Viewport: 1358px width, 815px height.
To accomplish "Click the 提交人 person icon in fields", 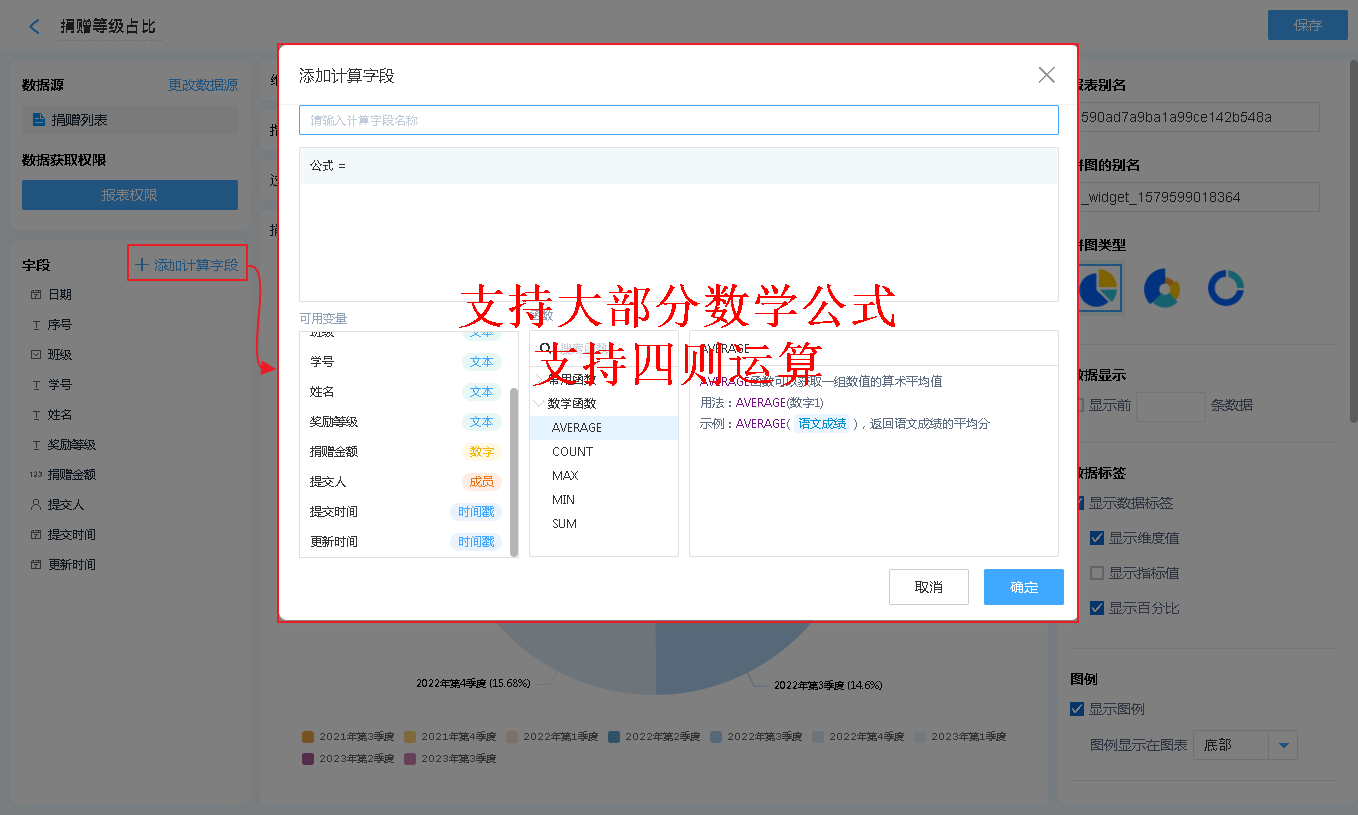I will click(36, 505).
